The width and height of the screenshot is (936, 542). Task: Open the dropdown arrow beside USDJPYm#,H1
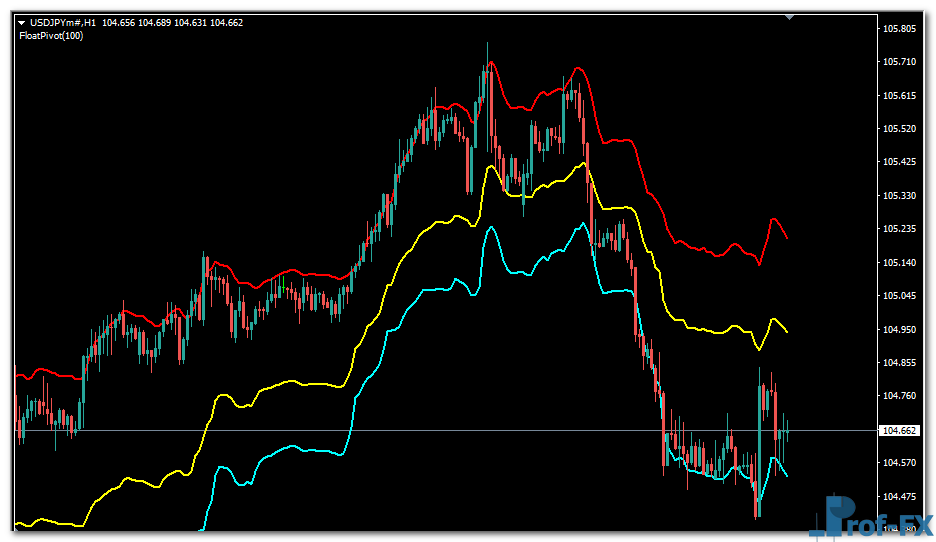(x=22, y=22)
